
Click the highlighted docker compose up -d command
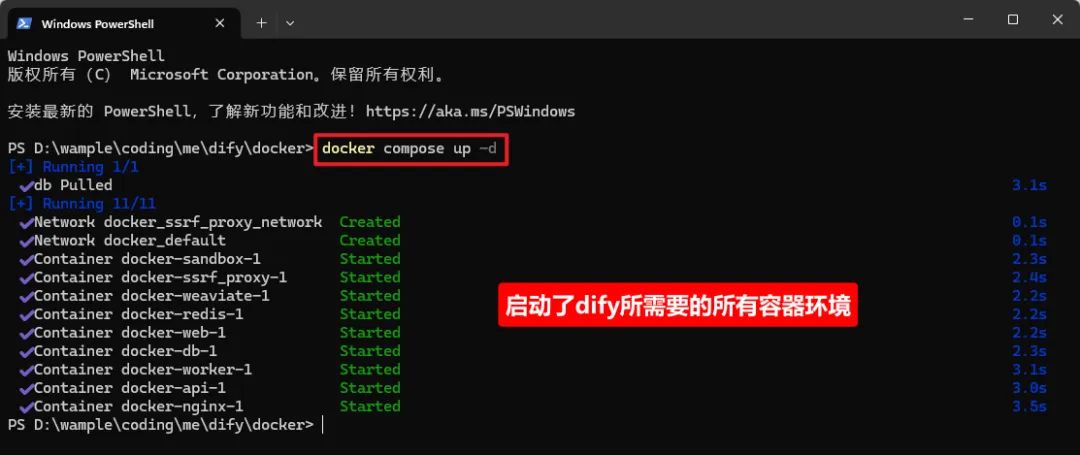click(x=411, y=148)
